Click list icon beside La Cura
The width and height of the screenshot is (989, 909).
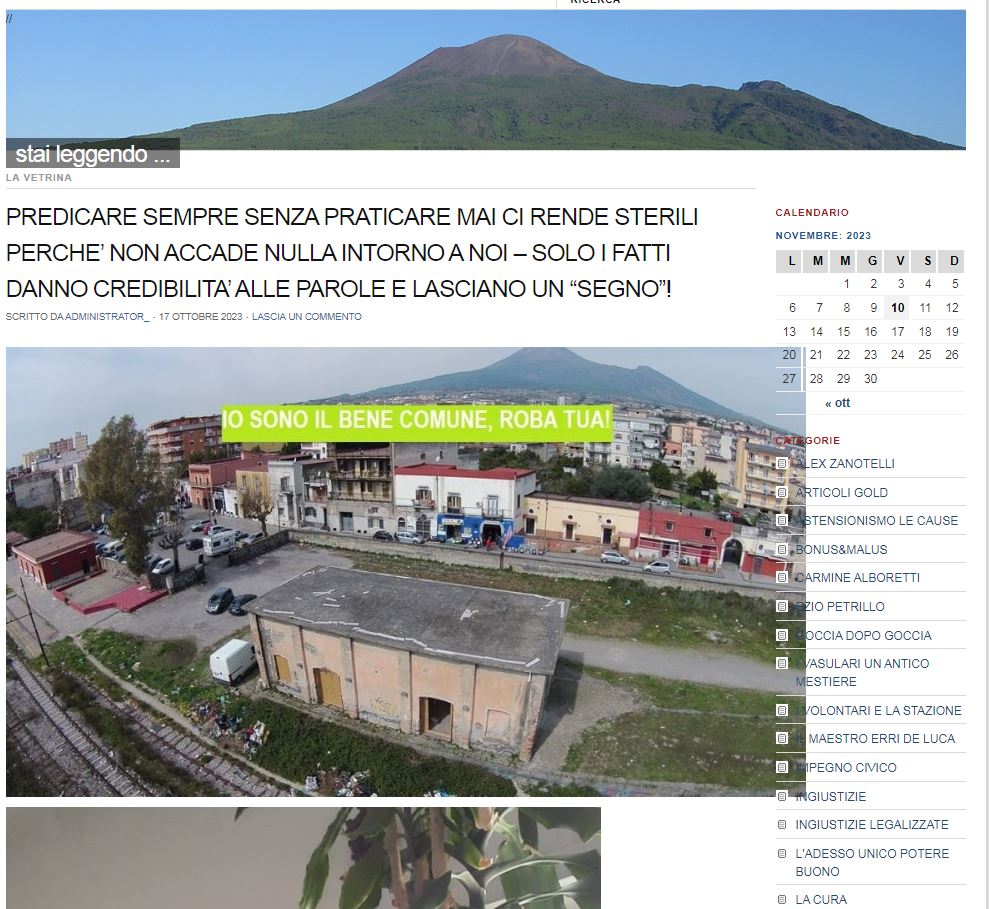[x=782, y=900]
